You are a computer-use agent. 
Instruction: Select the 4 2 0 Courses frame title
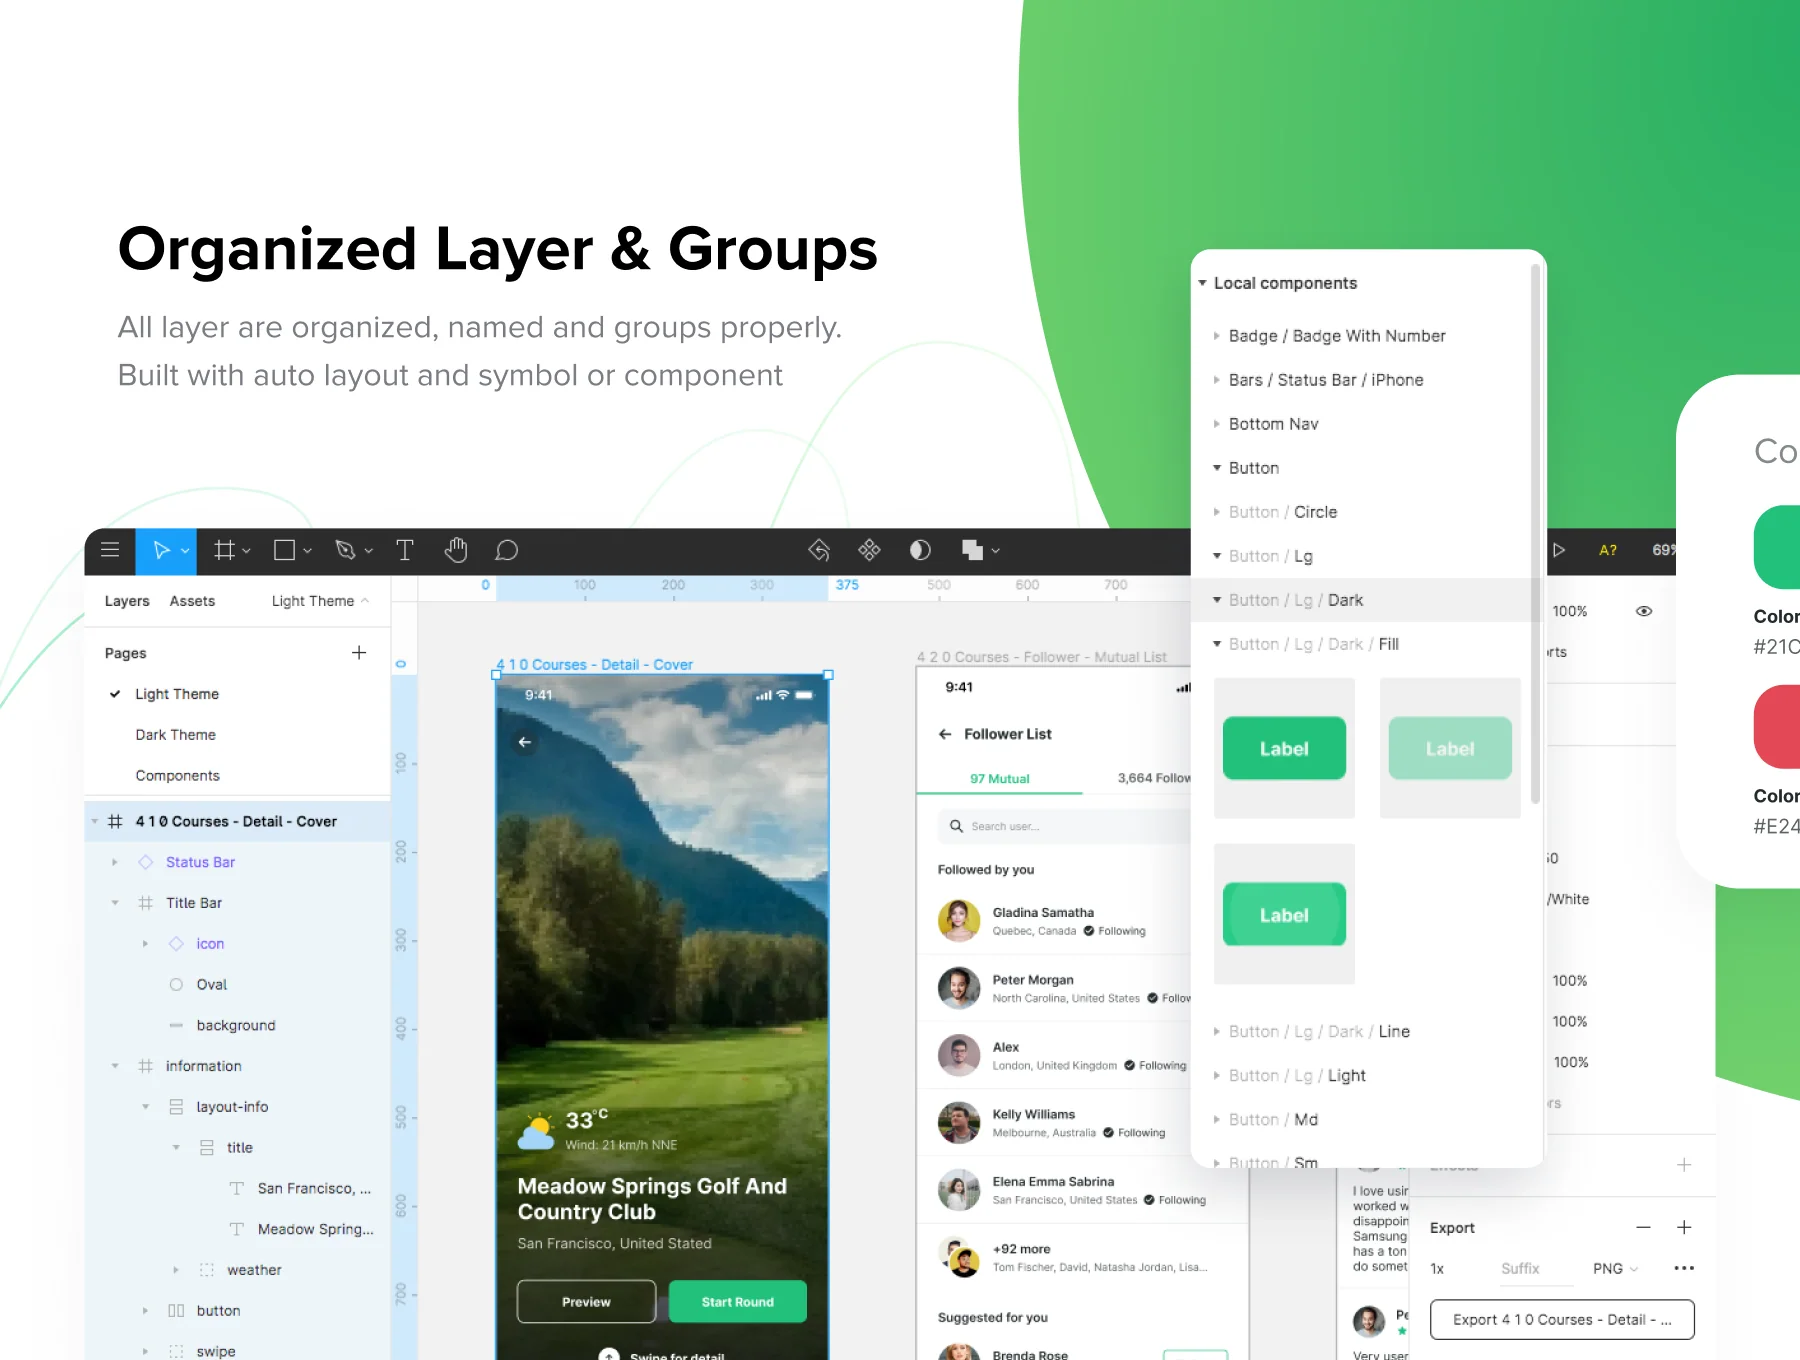(1042, 657)
